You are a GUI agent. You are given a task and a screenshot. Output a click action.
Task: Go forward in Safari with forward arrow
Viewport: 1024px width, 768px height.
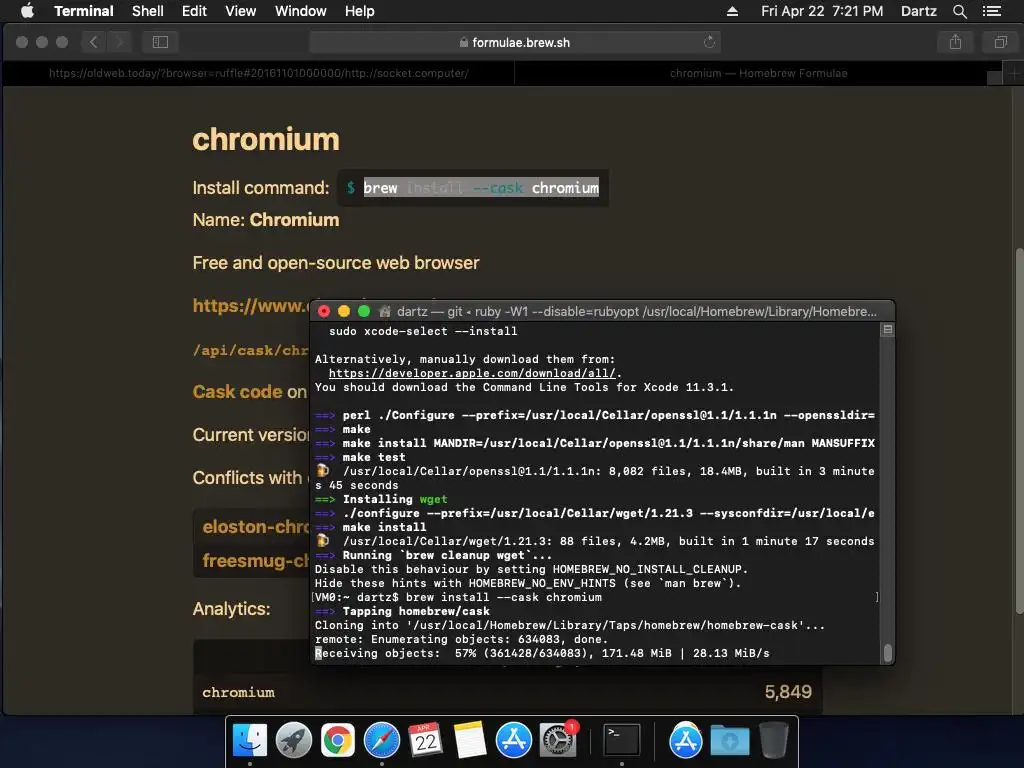(119, 42)
